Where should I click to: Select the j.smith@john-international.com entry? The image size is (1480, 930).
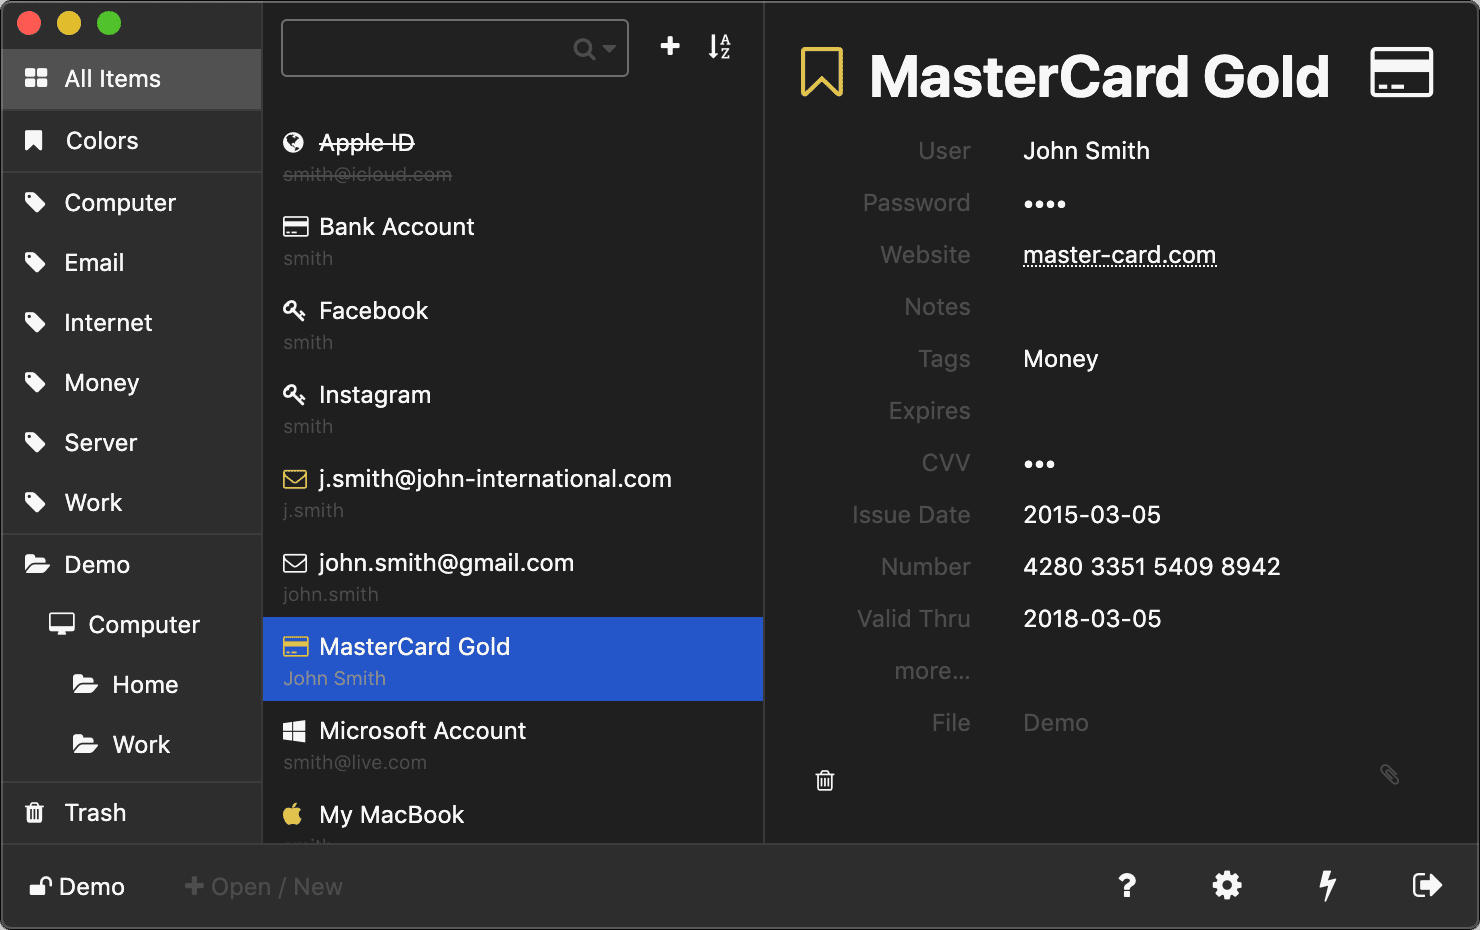(x=513, y=491)
